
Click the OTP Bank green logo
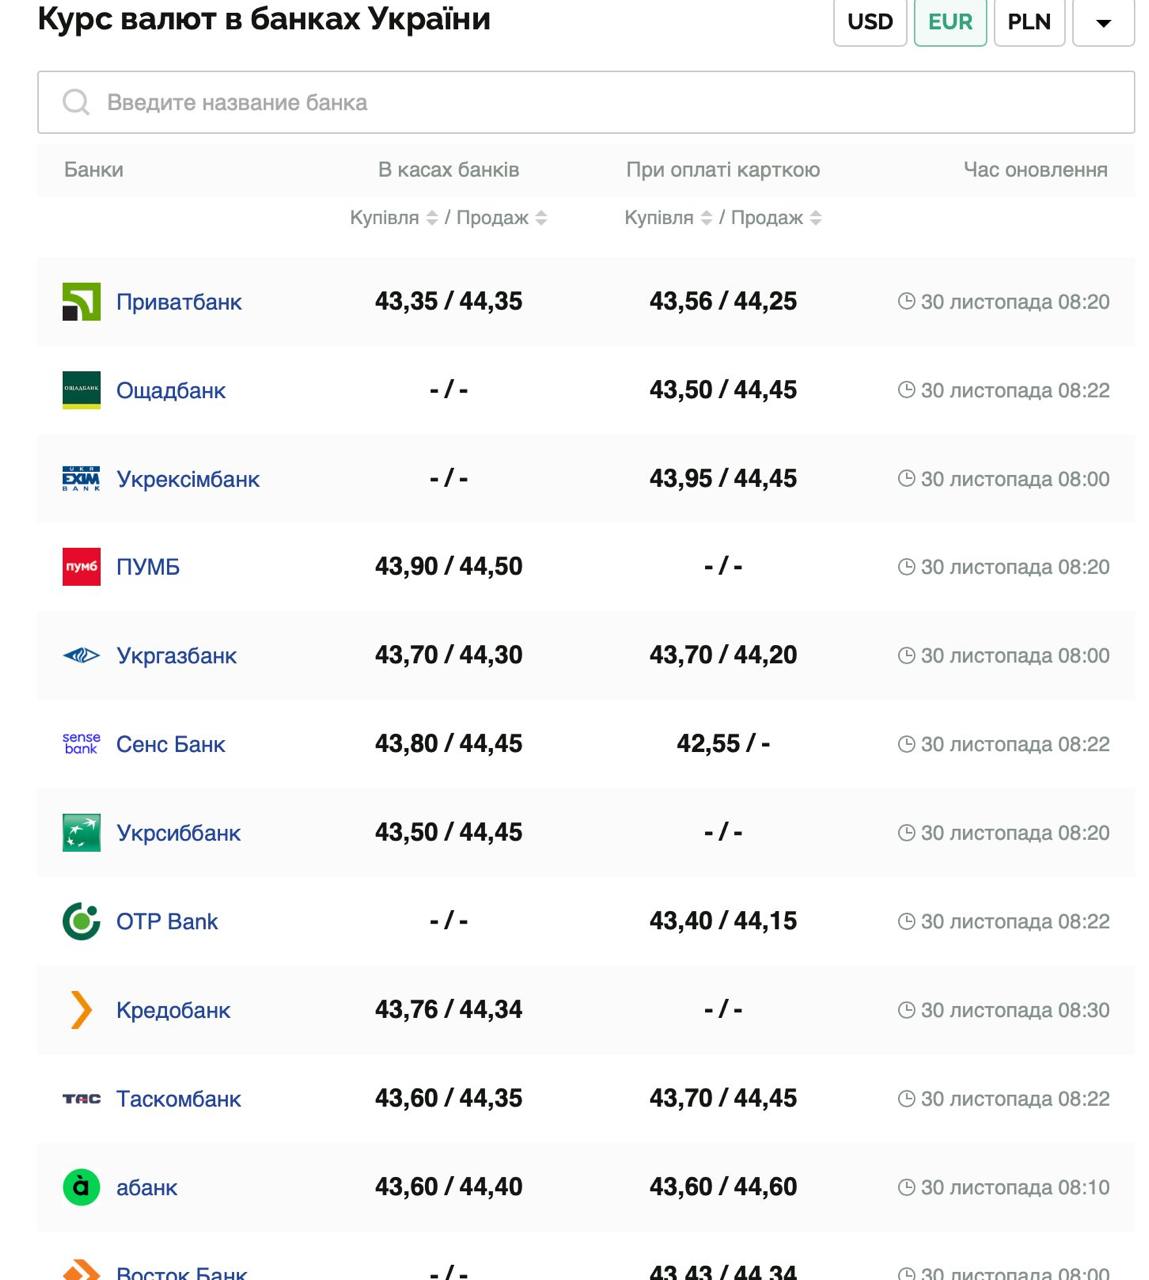81,921
